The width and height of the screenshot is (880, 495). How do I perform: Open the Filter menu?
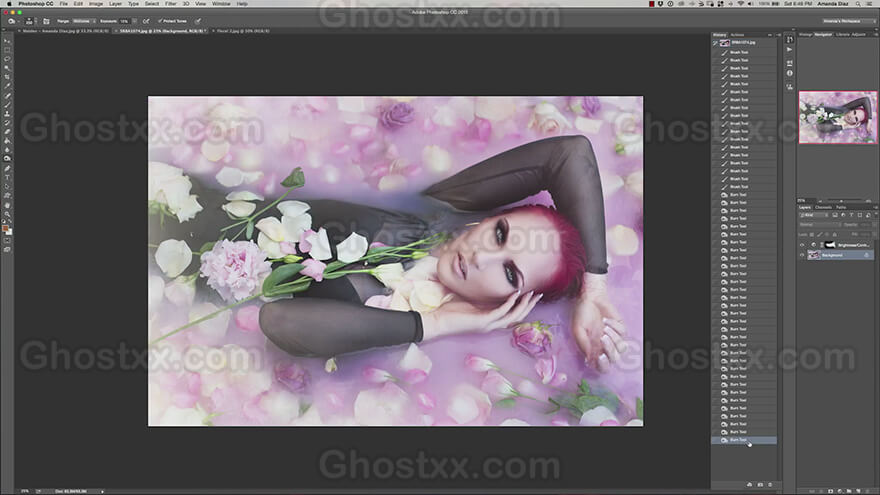click(x=171, y=4)
